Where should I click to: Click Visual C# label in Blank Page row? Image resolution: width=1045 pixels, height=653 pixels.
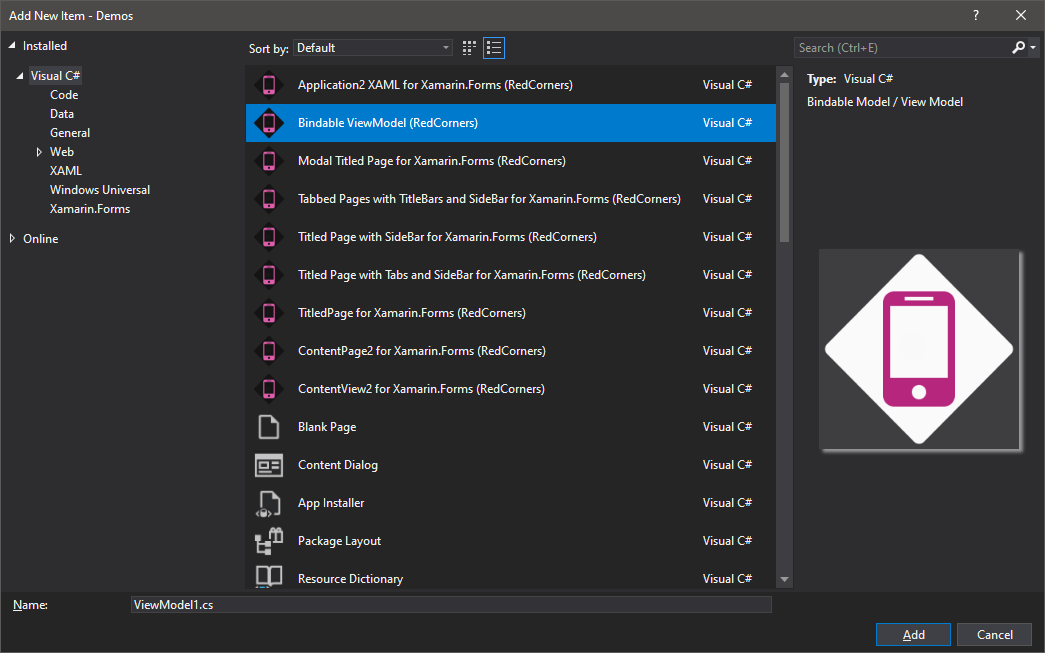click(x=727, y=426)
